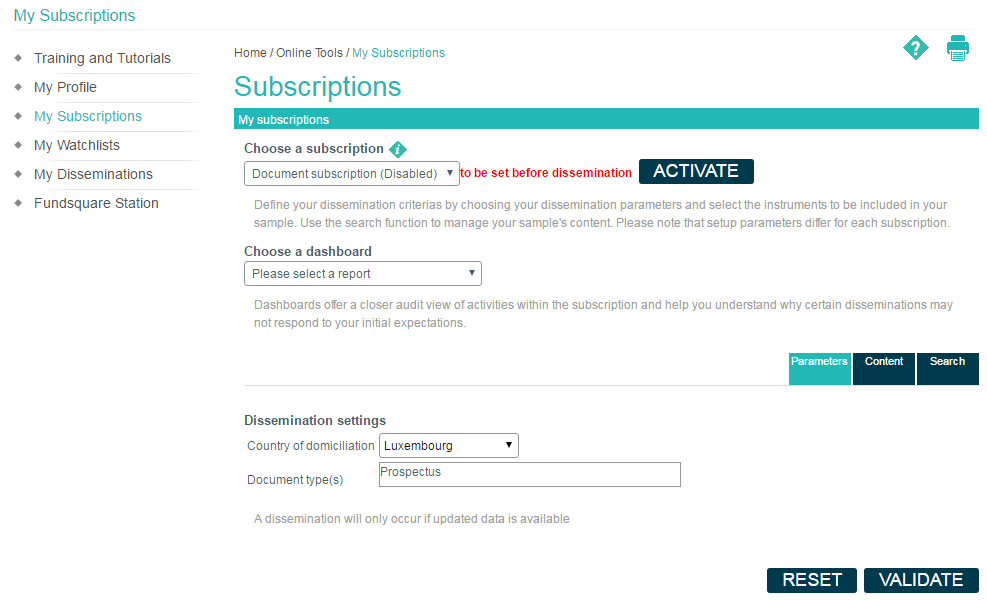Navigate to My Disseminations
The width and height of the screenshot is (987, 609).
pyautogui.click(x=93, y=174)
